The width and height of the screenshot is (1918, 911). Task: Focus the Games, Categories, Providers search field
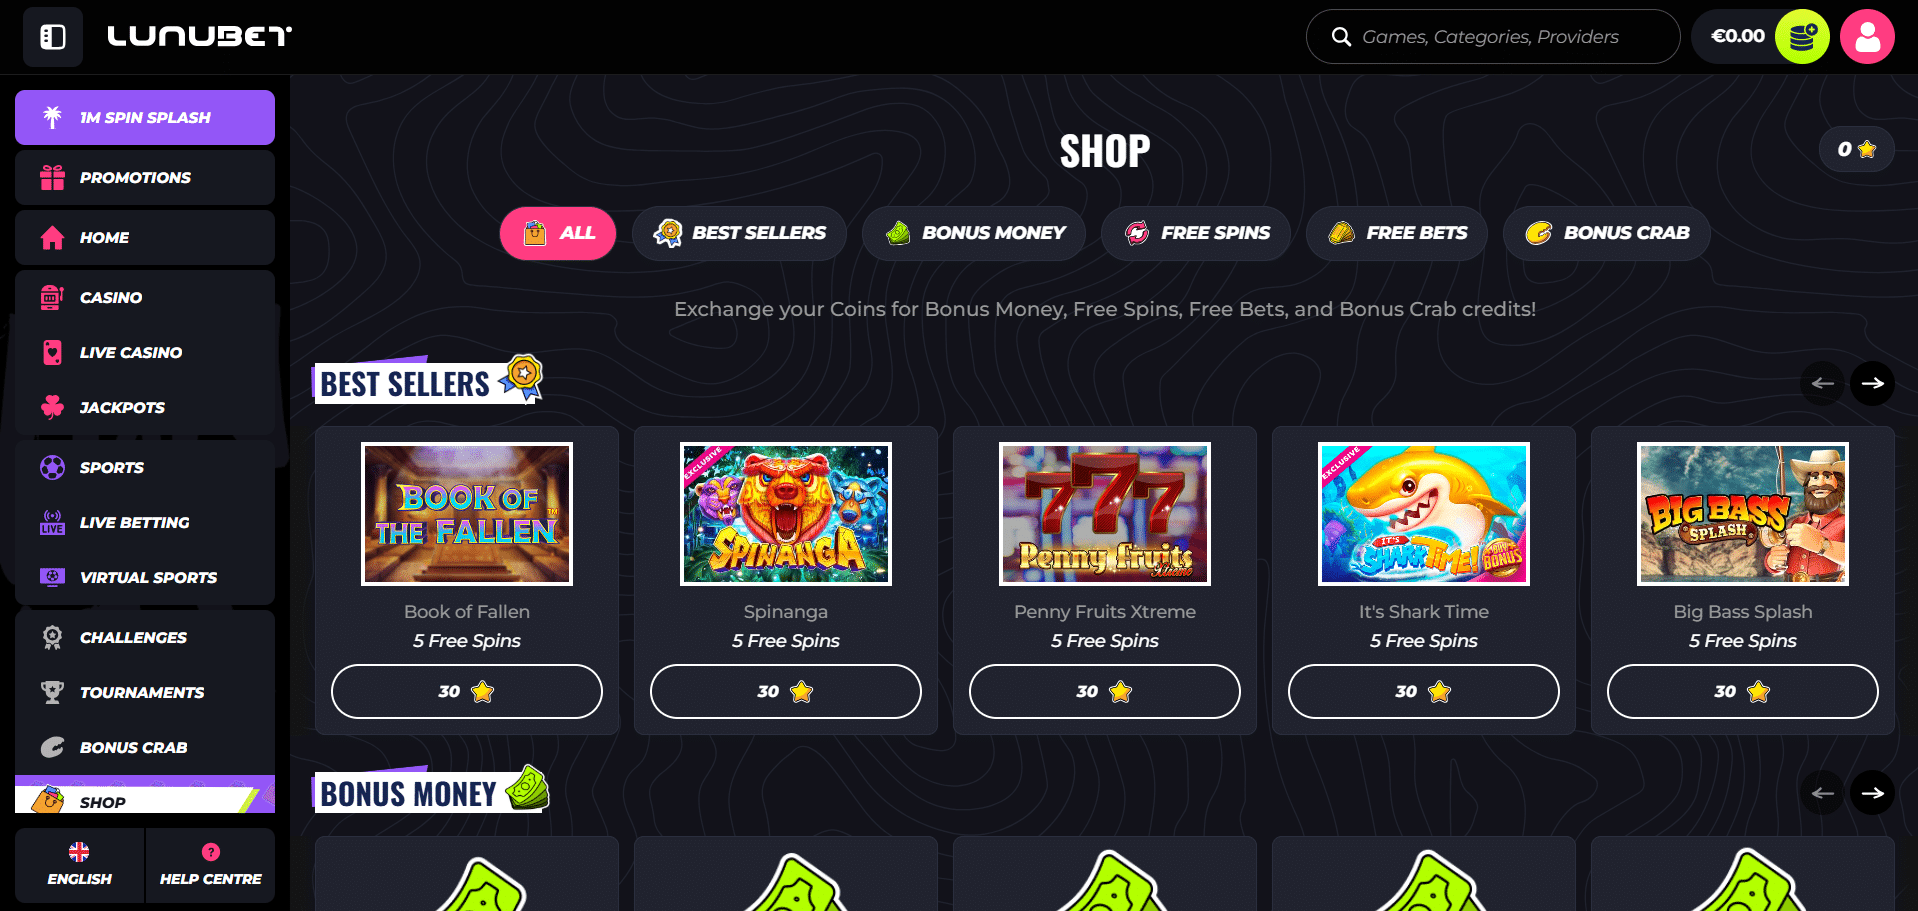(1493, 37)
